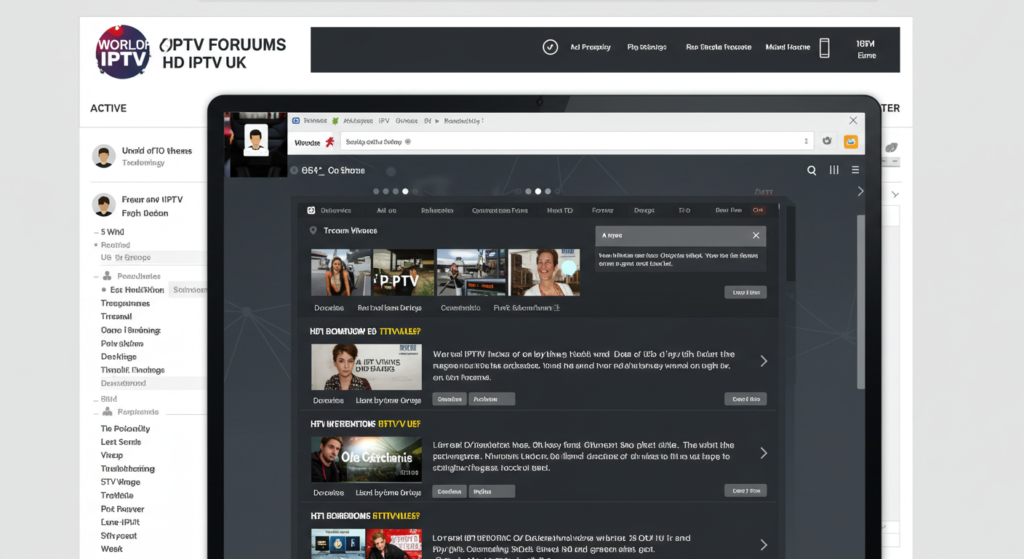Image resolution: width=1024 pixels, height=559 pixels.
Task: Collapse the first people group in sidebar tree
Action: [x=96, y=277]
